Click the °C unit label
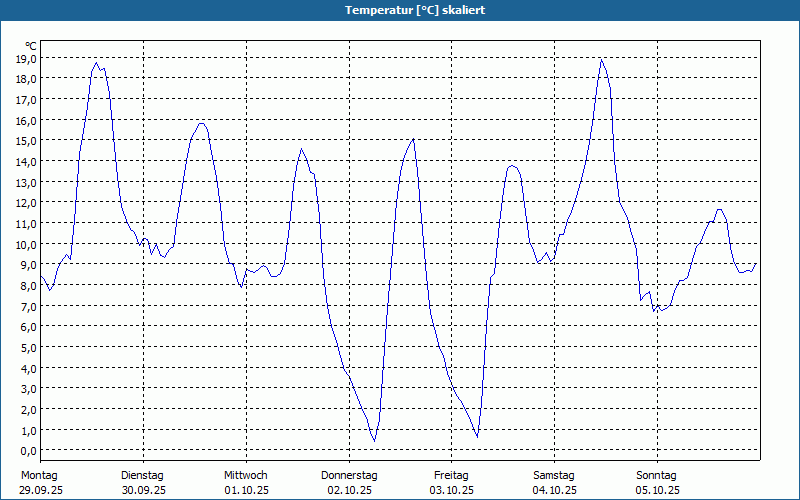Image resolution: width=800 pixels, height=500 pixels. [x=31, y=46]
